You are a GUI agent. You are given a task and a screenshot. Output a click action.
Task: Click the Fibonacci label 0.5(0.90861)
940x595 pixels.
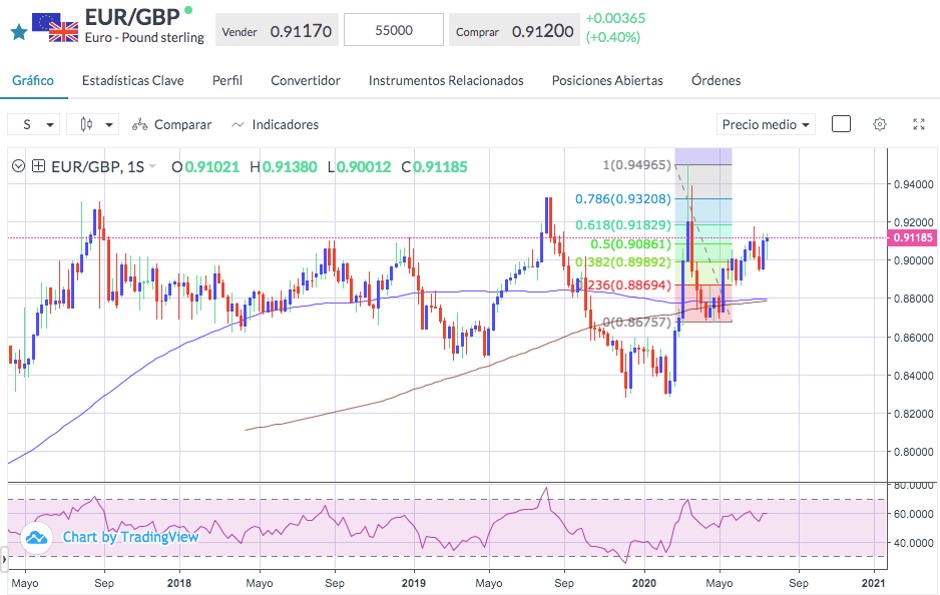(x=631, y=244)
